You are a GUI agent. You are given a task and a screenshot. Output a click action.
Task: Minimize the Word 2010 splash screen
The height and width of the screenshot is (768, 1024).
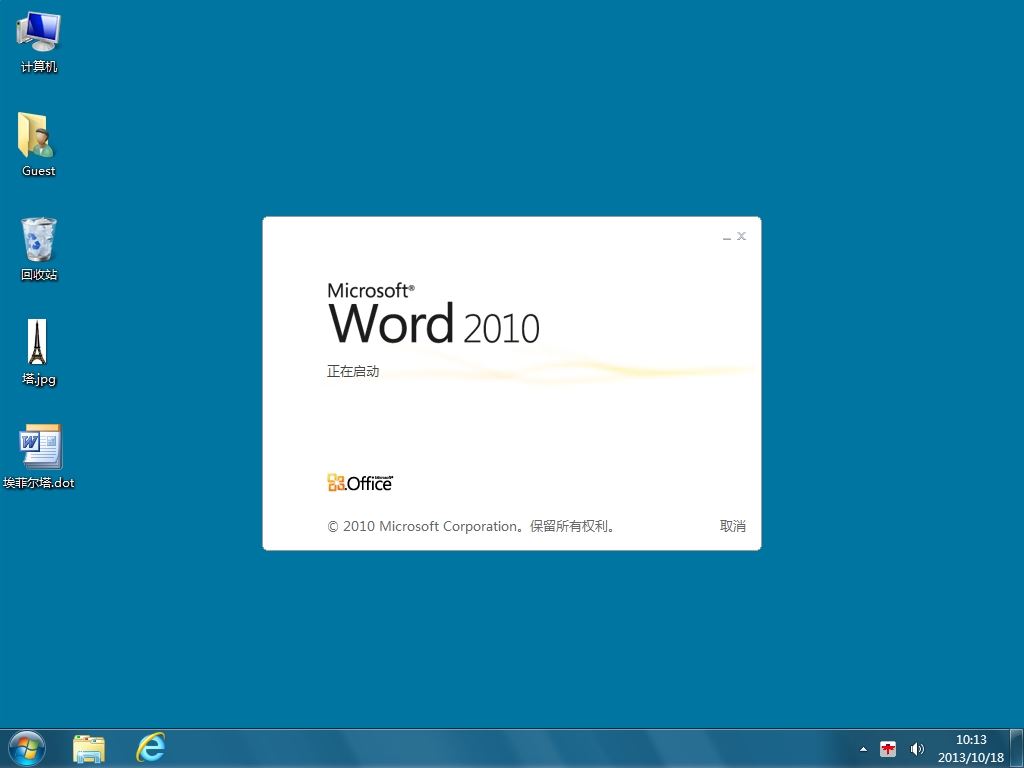pos(727,236)
